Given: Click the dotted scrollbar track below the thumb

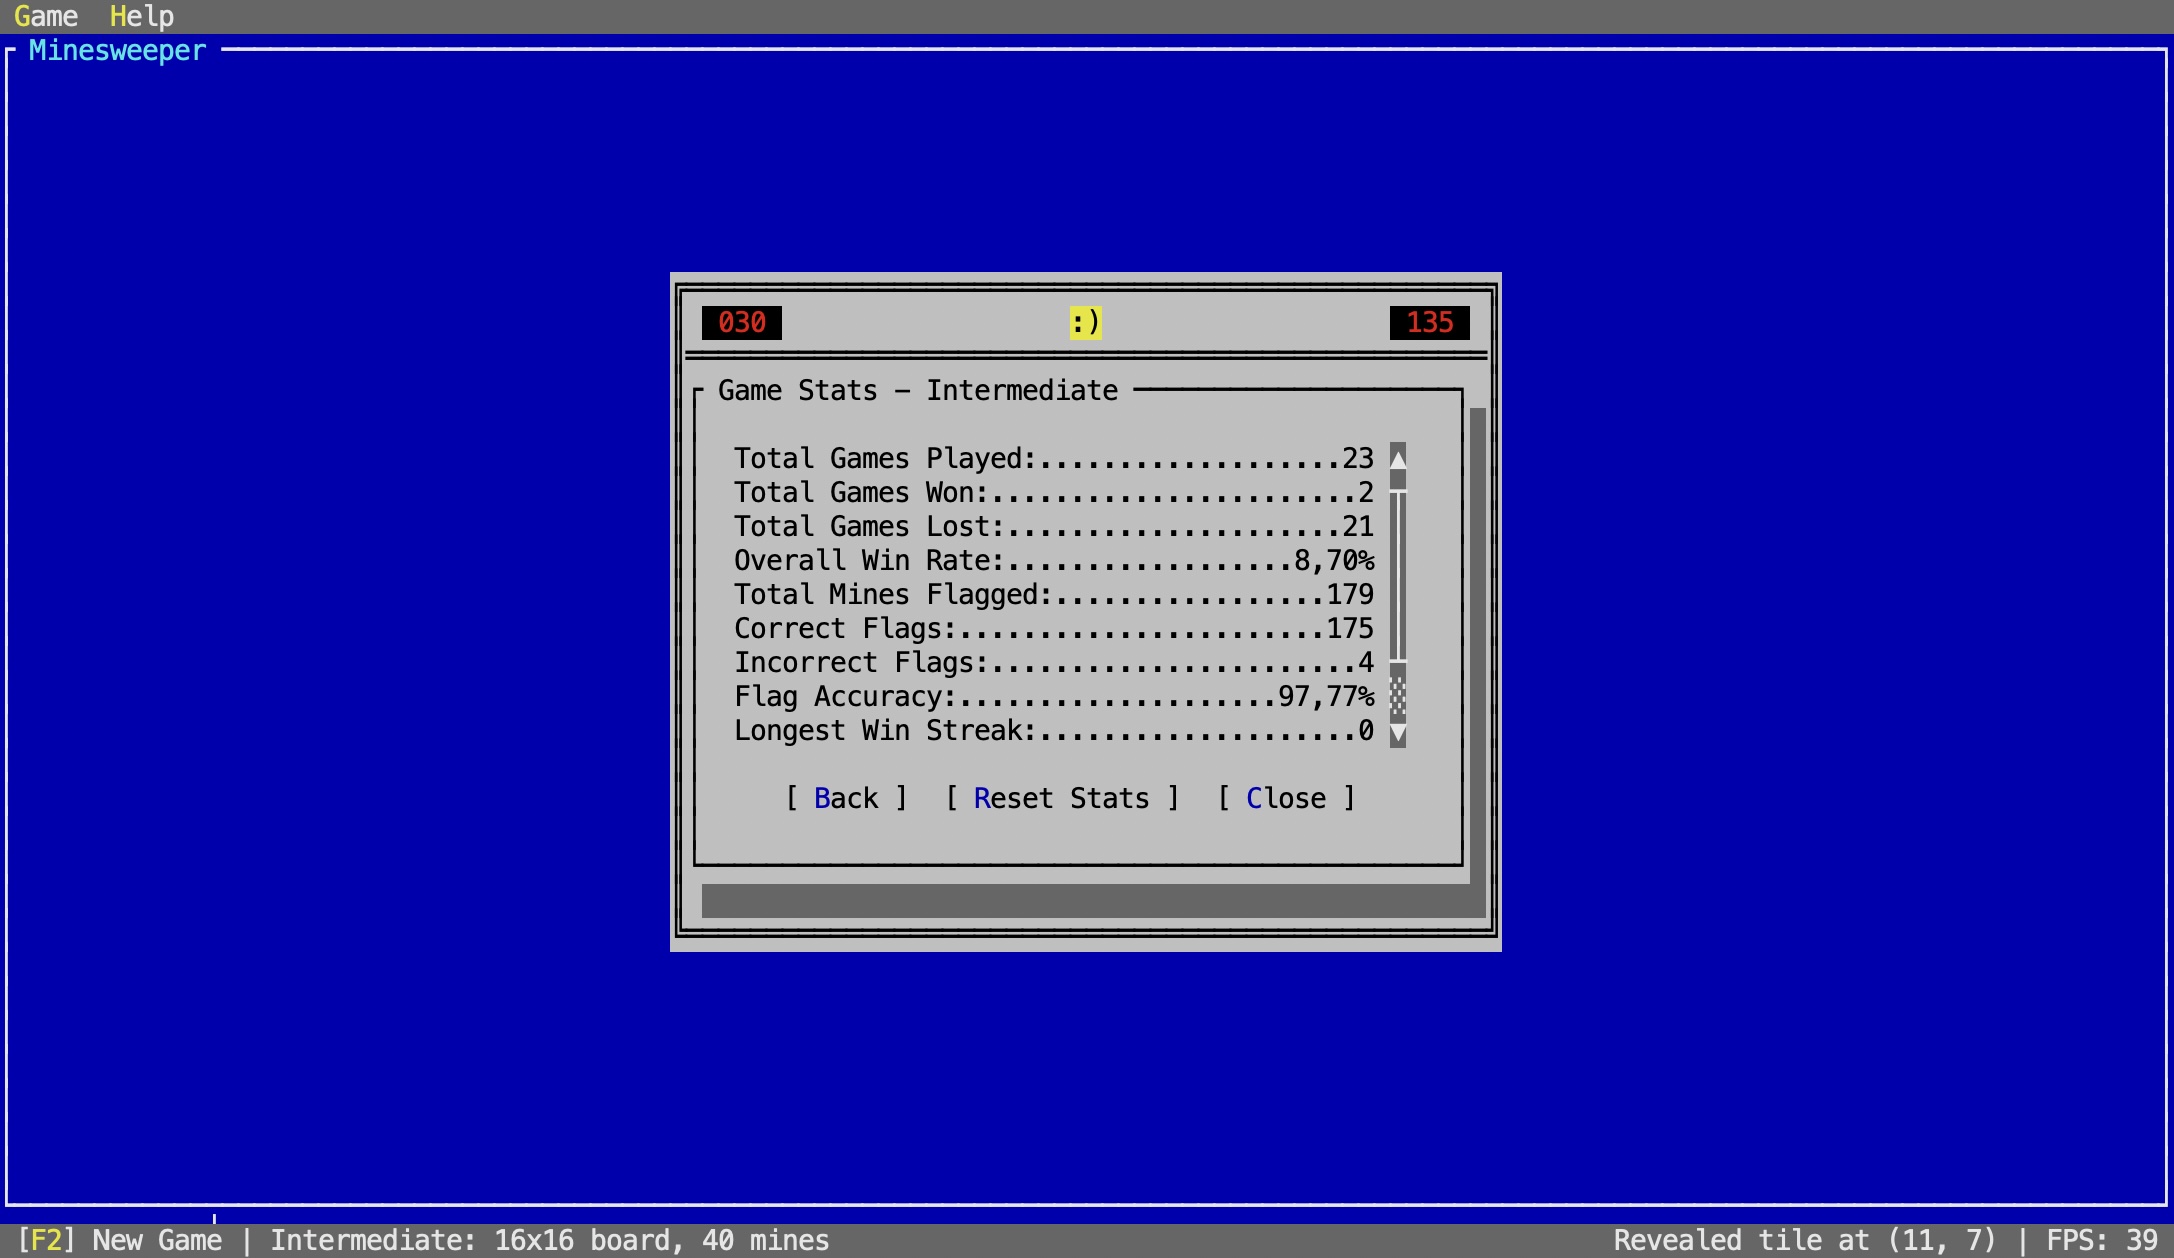Looking at the screenshot, I should point(1398,696).
